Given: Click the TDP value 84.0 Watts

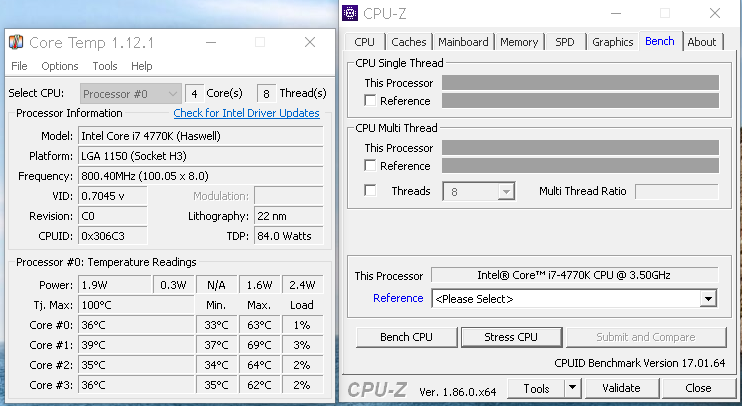Looking at the screenshot, I should [x=289, y=236].
